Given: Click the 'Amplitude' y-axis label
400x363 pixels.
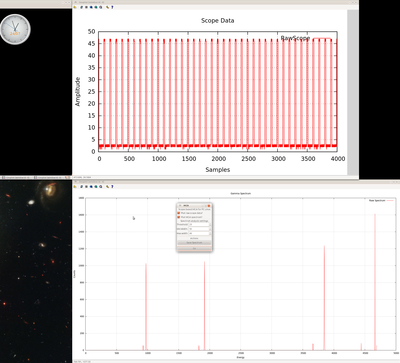Looking at the screenshot, I should 78,92.
